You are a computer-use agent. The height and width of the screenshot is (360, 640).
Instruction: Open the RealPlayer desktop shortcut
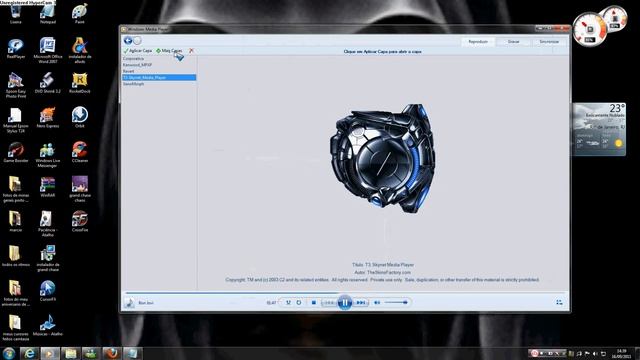pyautogui.click(x=16, y=49)
